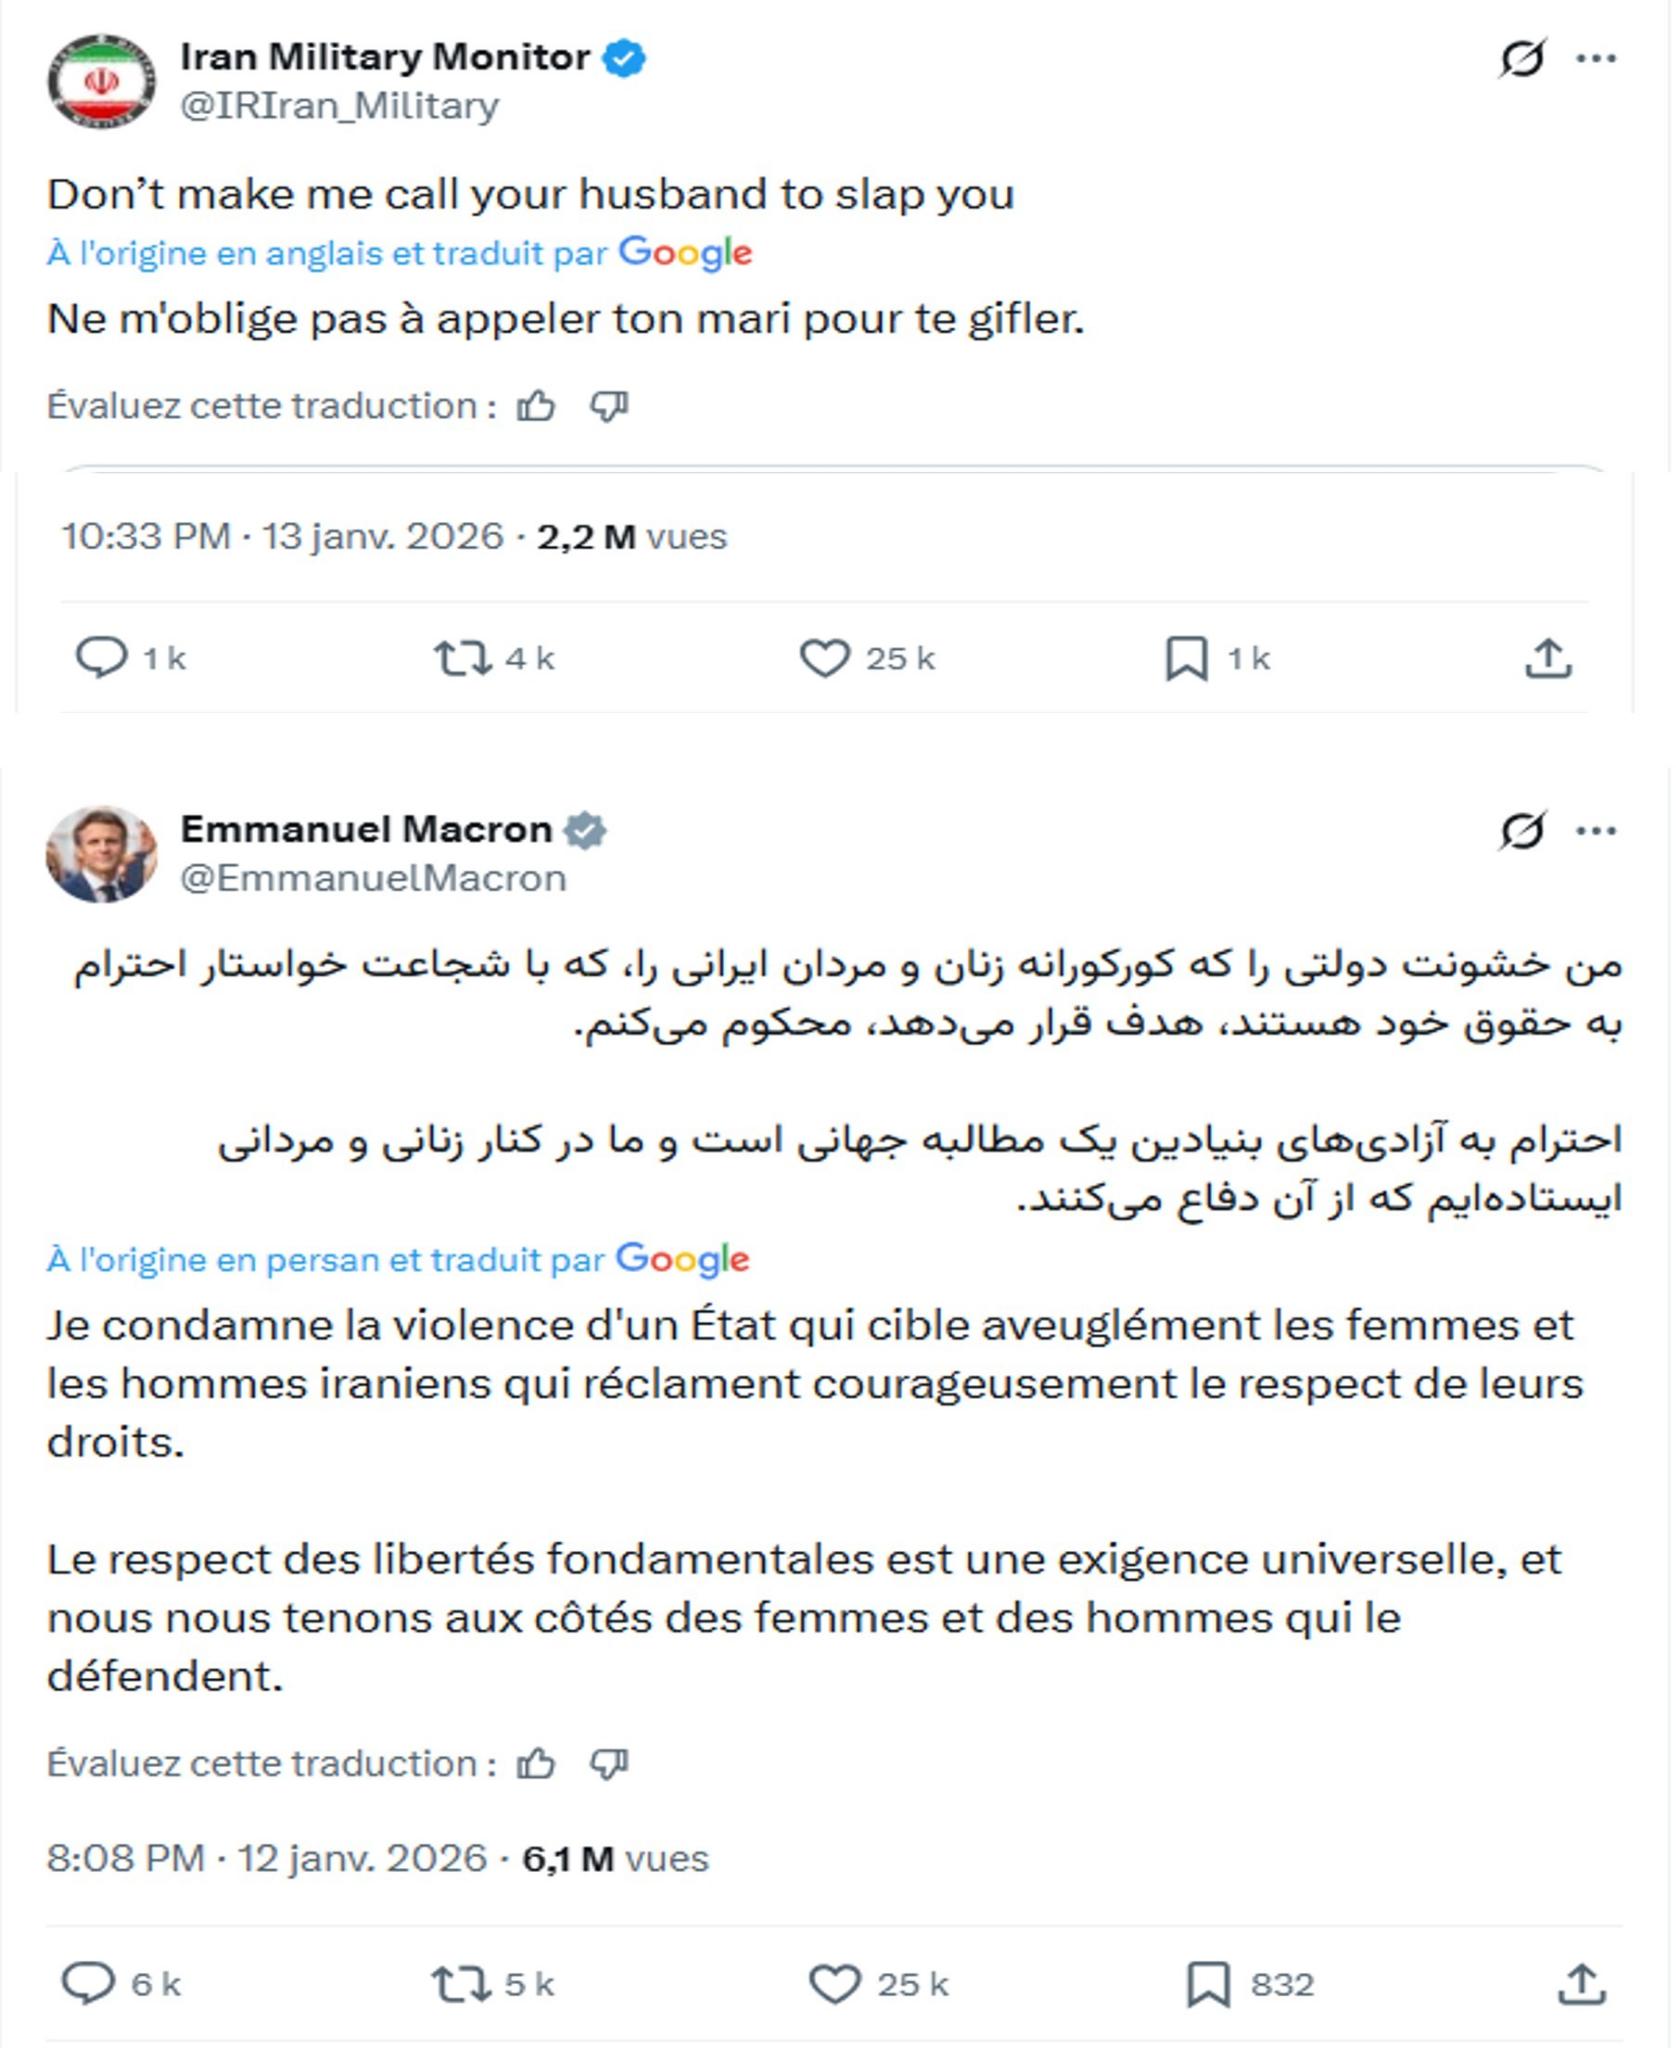Image resolution: width=1676 pixels, height=2048 pixels.
Task: Open more options for Iran Military Monitor tweet
Action: (1596, 58)
